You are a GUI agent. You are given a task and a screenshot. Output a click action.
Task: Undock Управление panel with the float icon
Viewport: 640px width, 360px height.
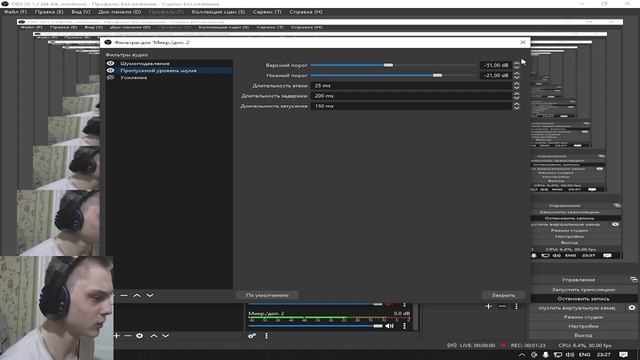coord(633,280)
